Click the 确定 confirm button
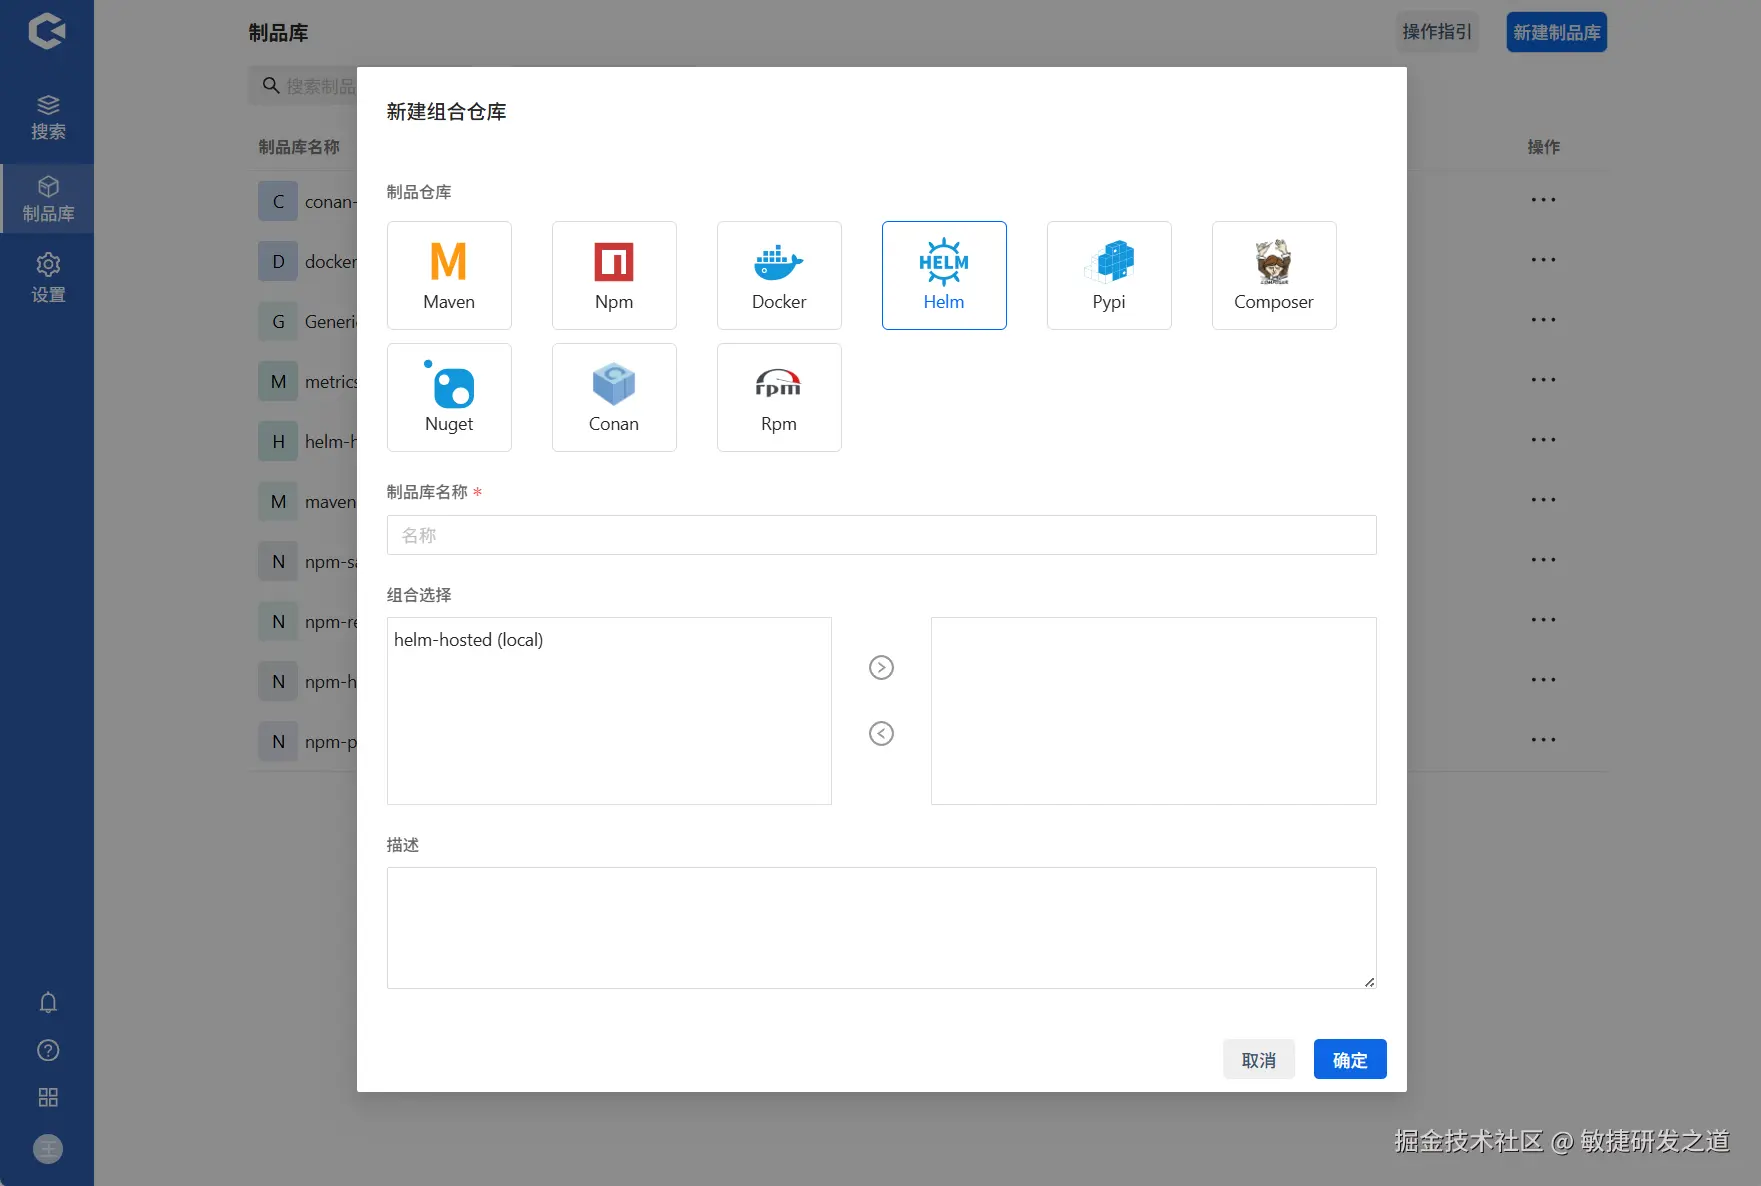 [1350, 1059]
